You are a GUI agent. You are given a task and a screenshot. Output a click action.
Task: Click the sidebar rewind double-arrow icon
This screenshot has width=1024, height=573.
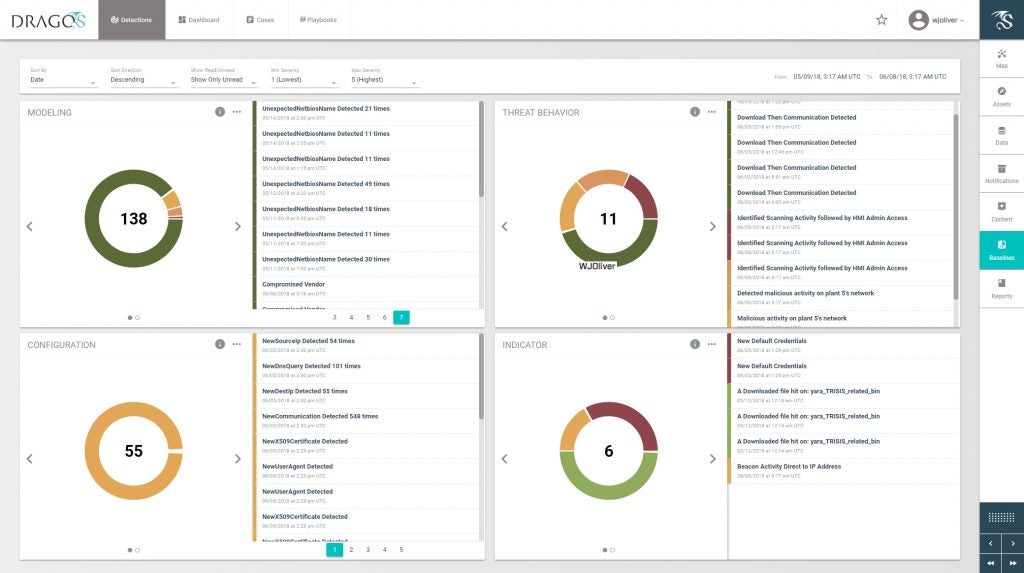click(x=991, y=563)
